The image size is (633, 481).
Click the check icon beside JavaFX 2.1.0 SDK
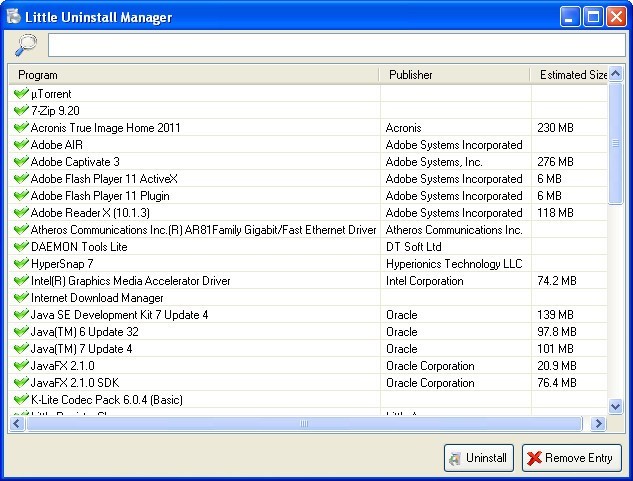click(21, 382)
